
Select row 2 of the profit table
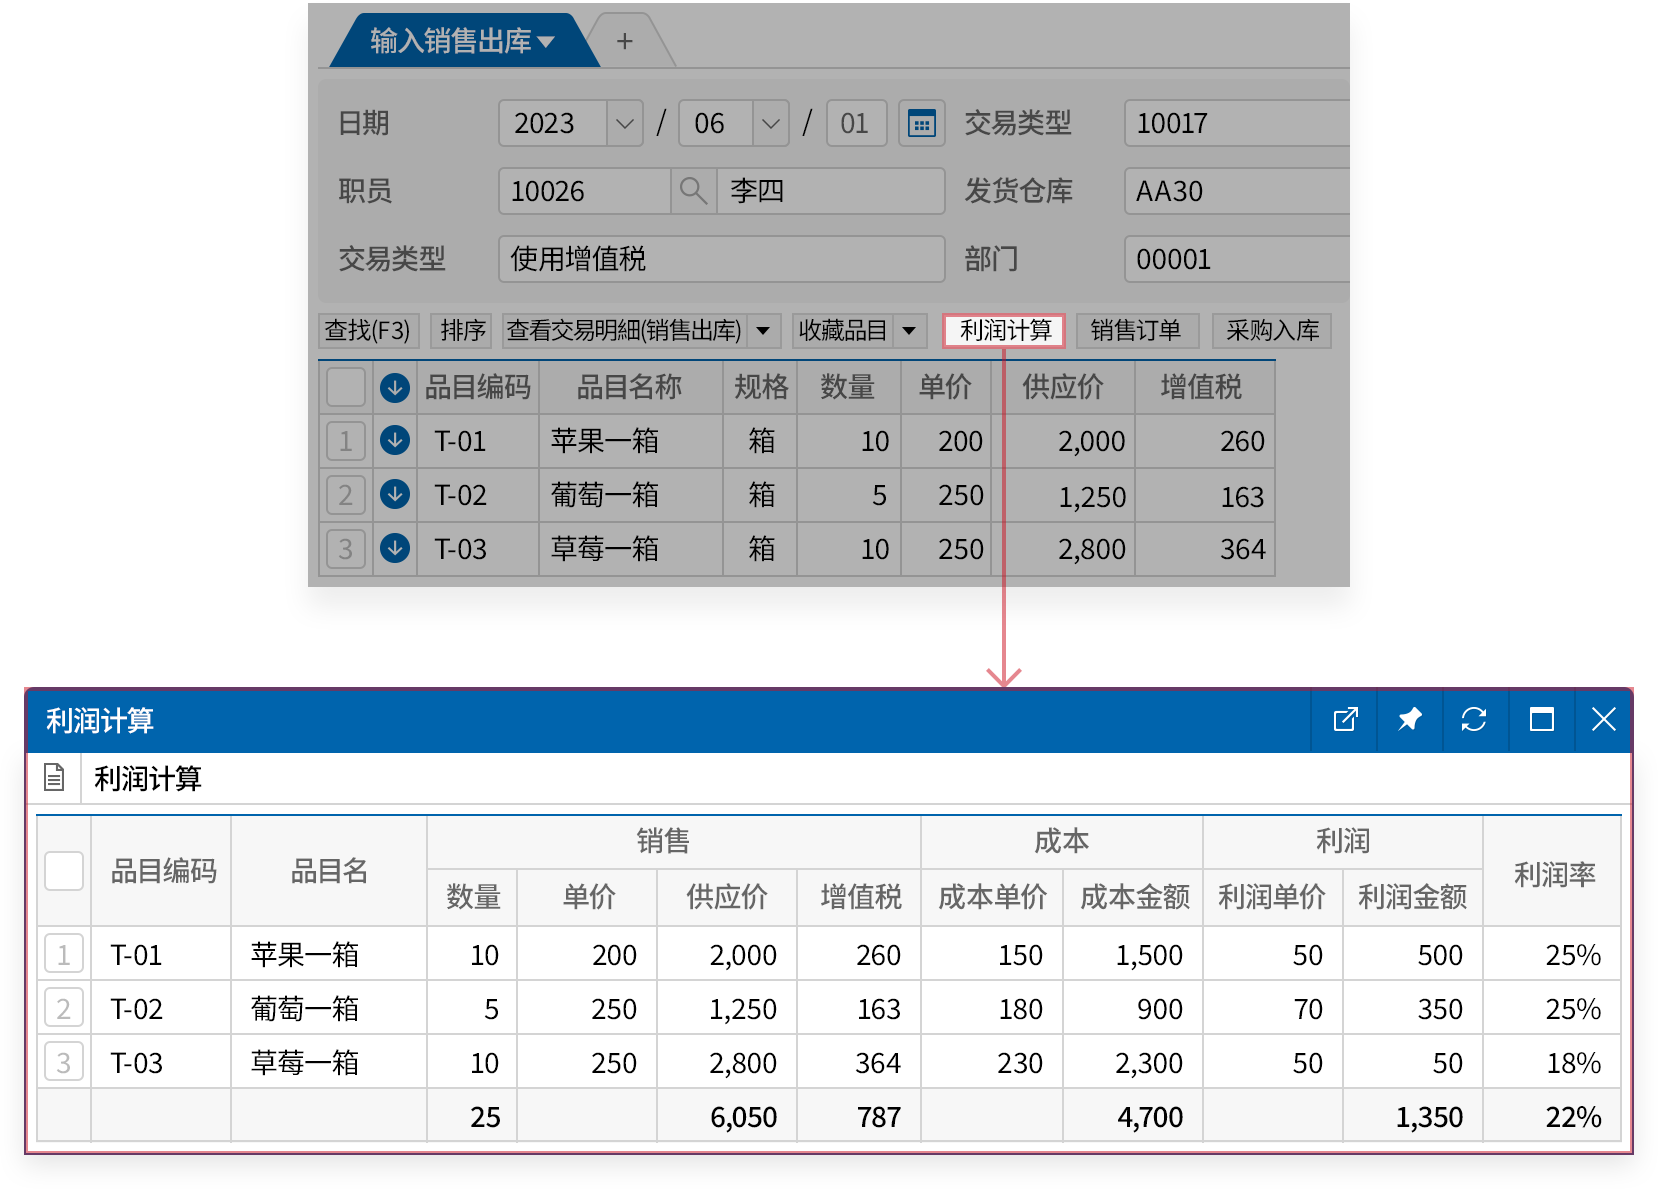[63, 1008]
